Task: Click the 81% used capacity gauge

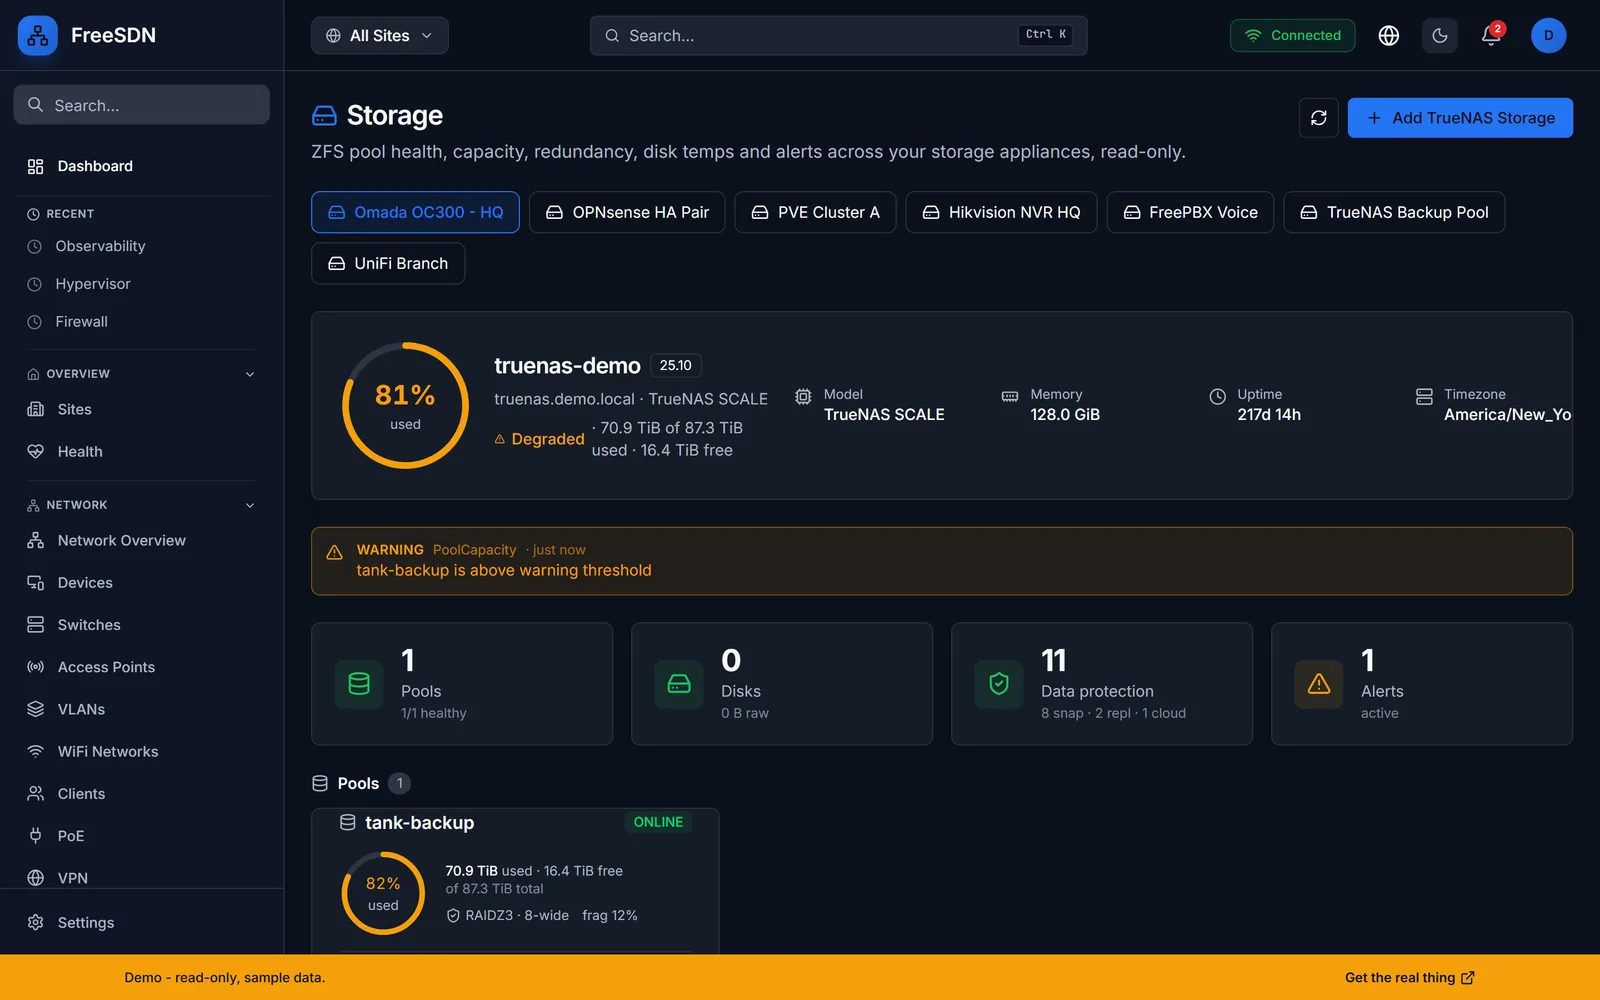Action: click(405, 406)
